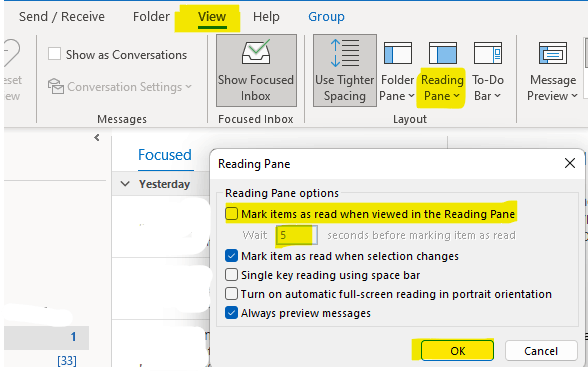588x371 pixels.
Task: Click the Show Focused Inbox icon
Action: coord(256,53)
